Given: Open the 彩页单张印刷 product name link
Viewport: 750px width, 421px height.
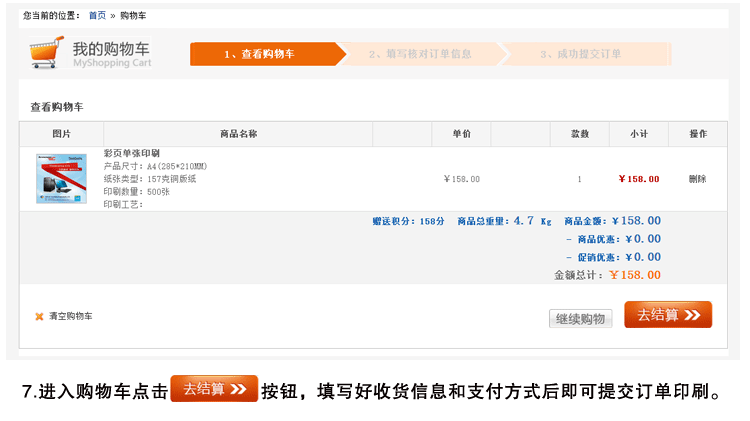Looking at the screenshot, I should (131, 153).
